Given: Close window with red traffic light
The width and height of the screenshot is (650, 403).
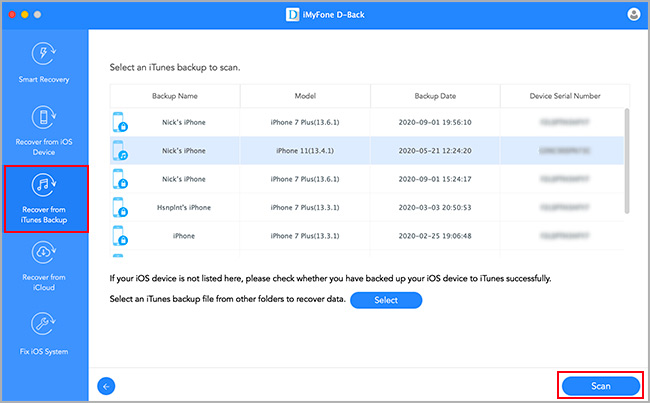Looking at the screenshot, I should [x=12, y=15].
